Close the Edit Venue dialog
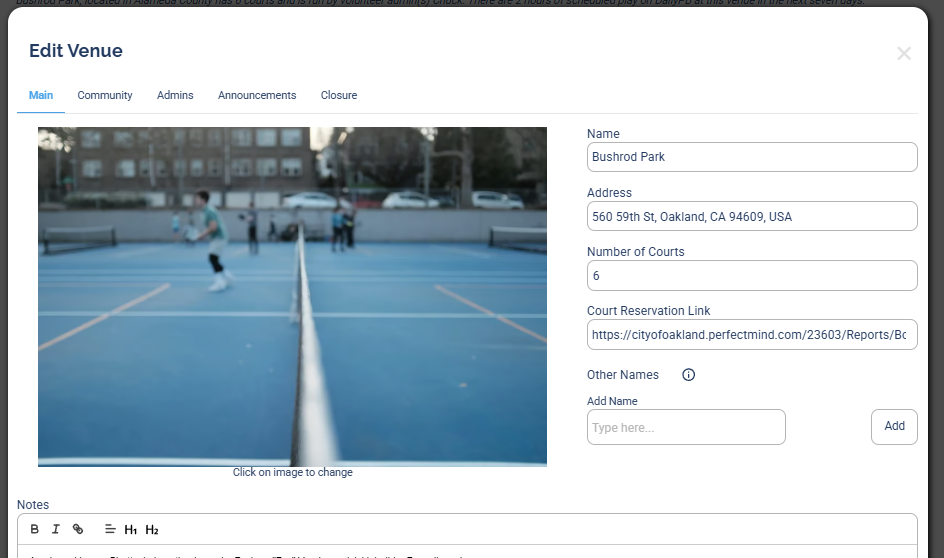 point(904,54)
